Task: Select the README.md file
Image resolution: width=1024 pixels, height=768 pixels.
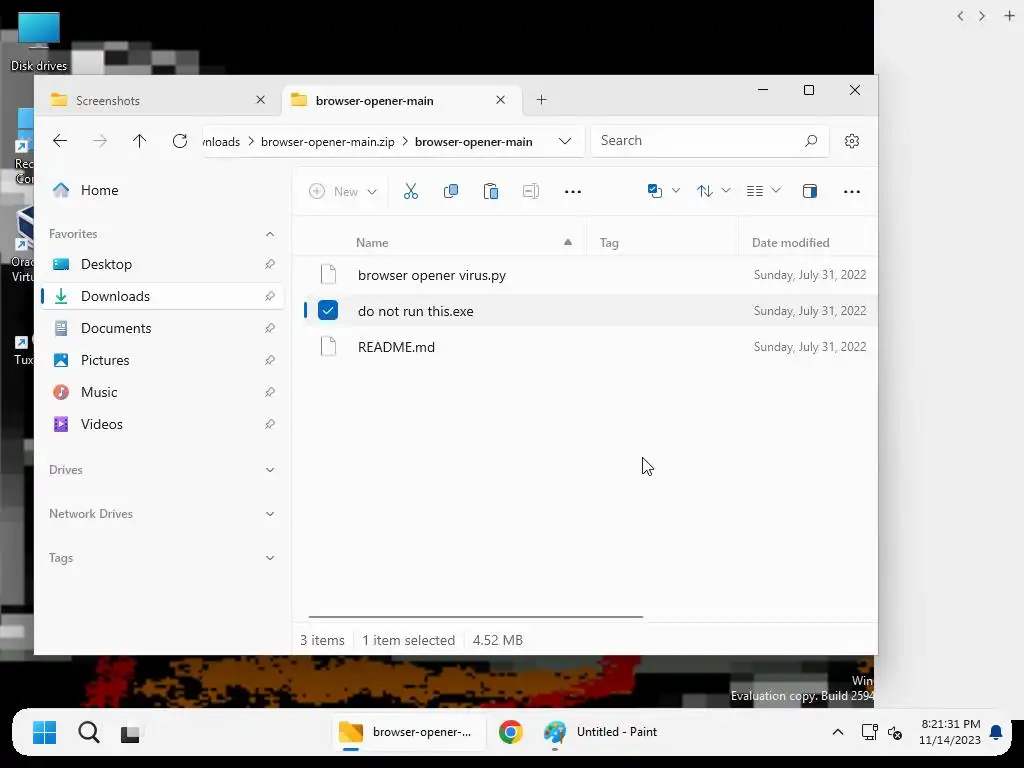Action: [x=584, y=347]
